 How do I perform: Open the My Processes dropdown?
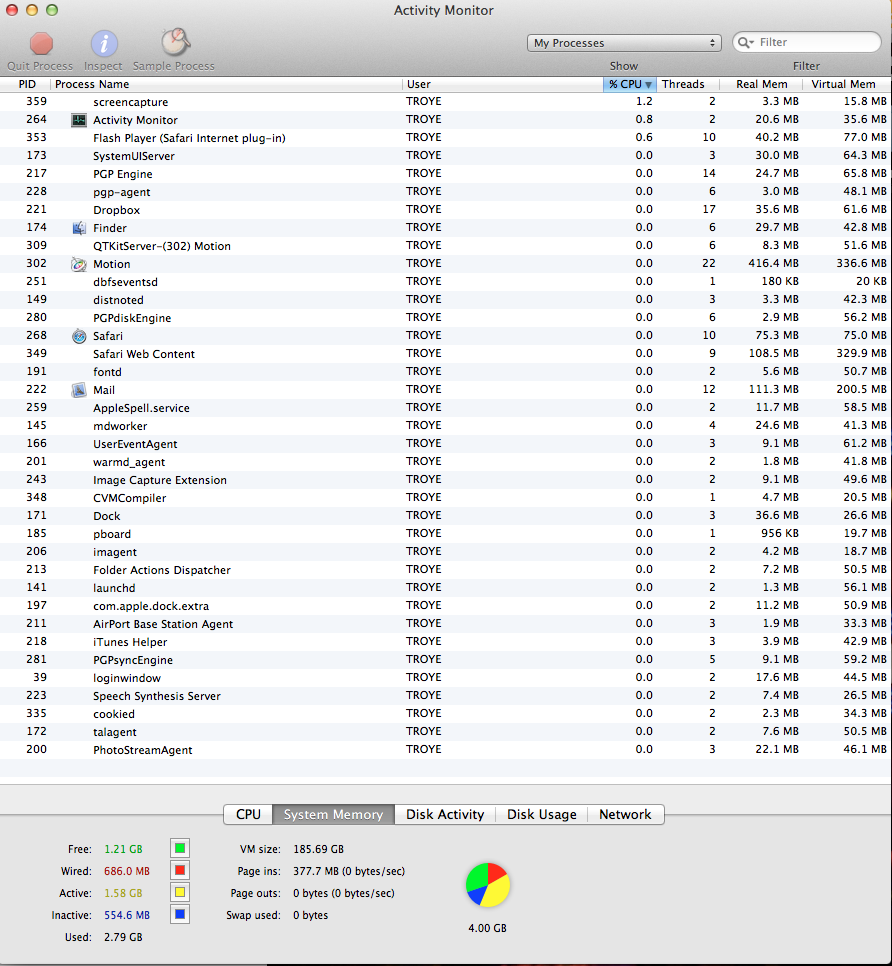coord(624,43)
